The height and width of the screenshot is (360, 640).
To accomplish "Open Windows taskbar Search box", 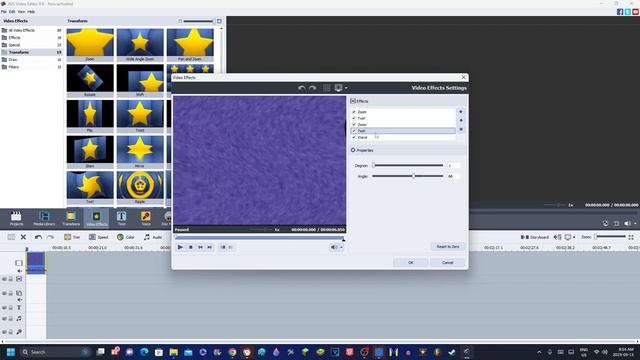I will pos(55,352).
